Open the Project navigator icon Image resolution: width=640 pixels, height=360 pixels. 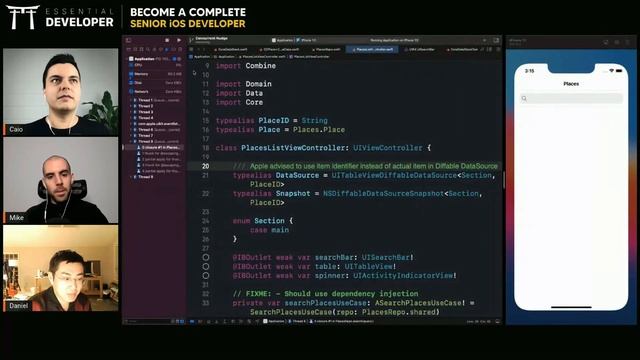[x=128, y=49]
